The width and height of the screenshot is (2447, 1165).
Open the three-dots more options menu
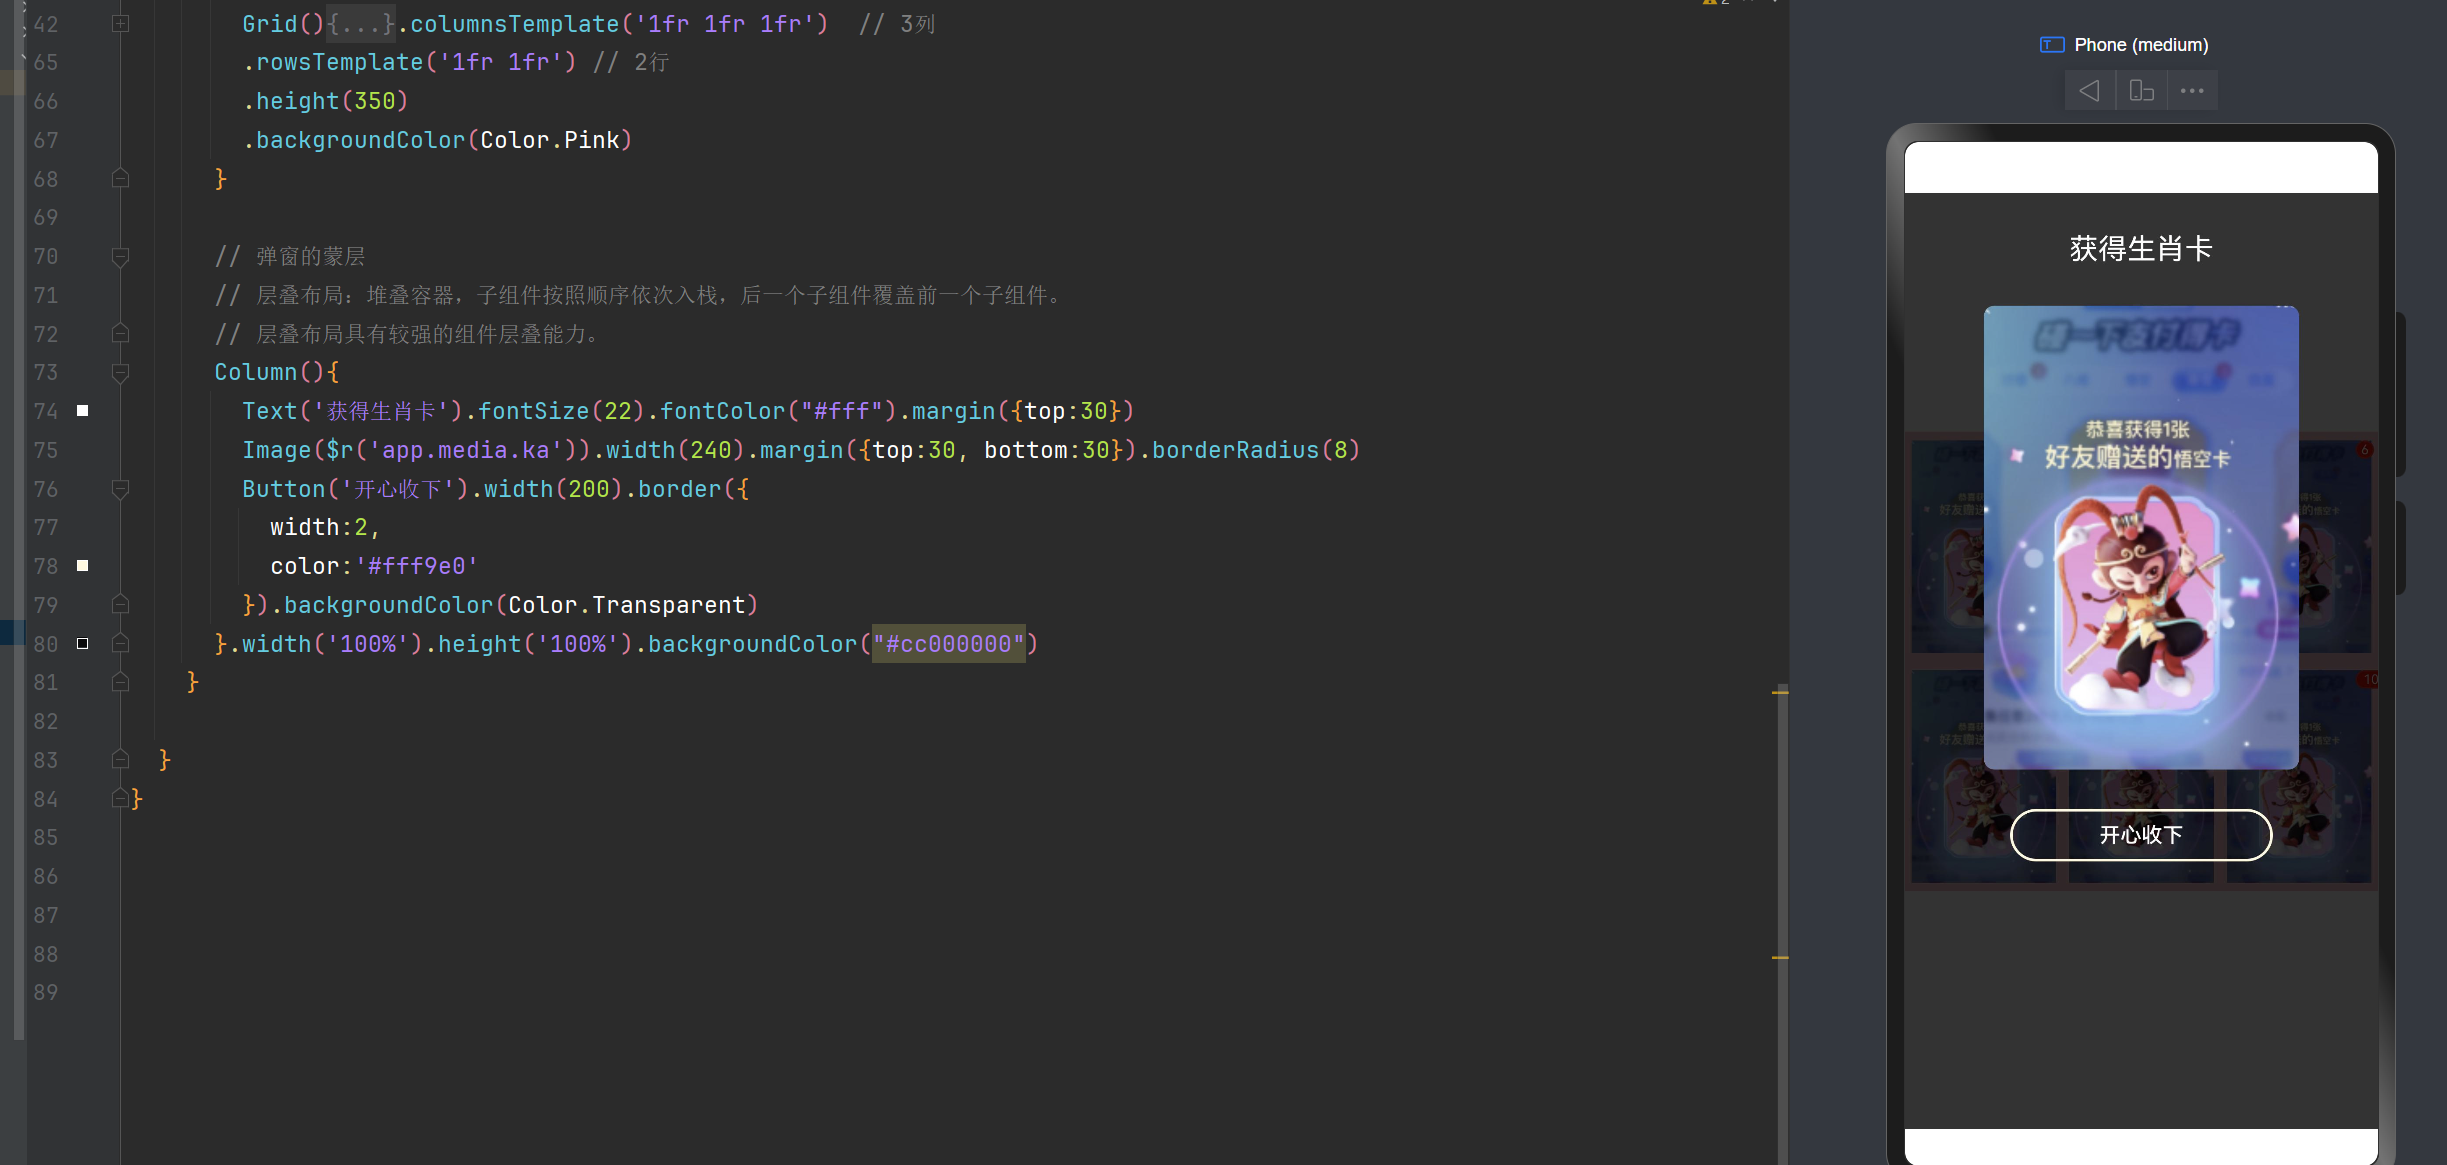(2192, 91)
